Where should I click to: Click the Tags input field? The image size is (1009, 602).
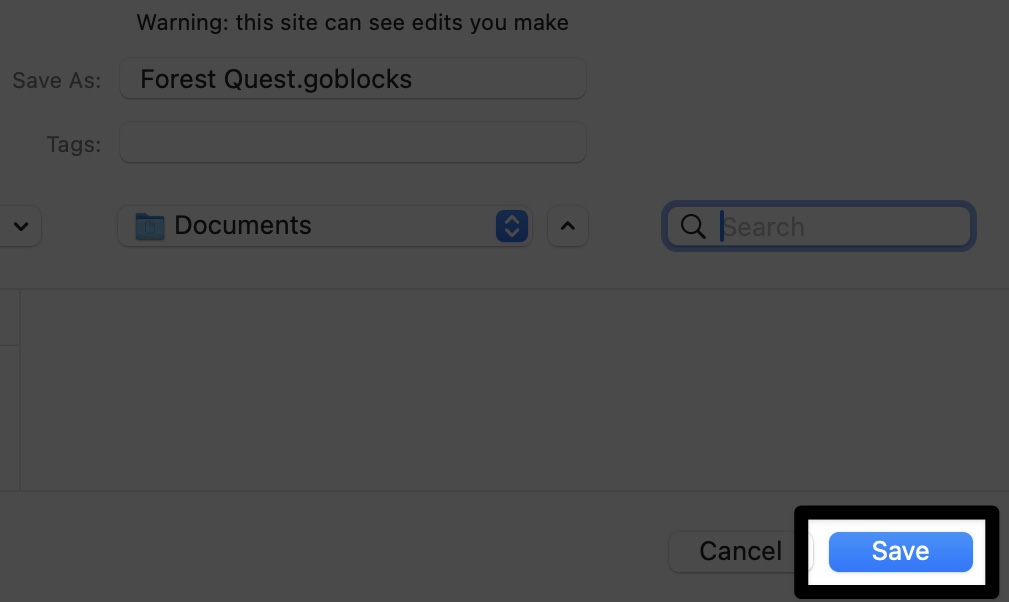(352, 143)
